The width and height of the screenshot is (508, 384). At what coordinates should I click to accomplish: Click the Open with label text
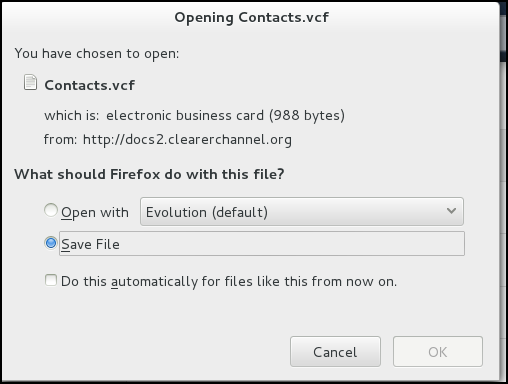point(95,213)
